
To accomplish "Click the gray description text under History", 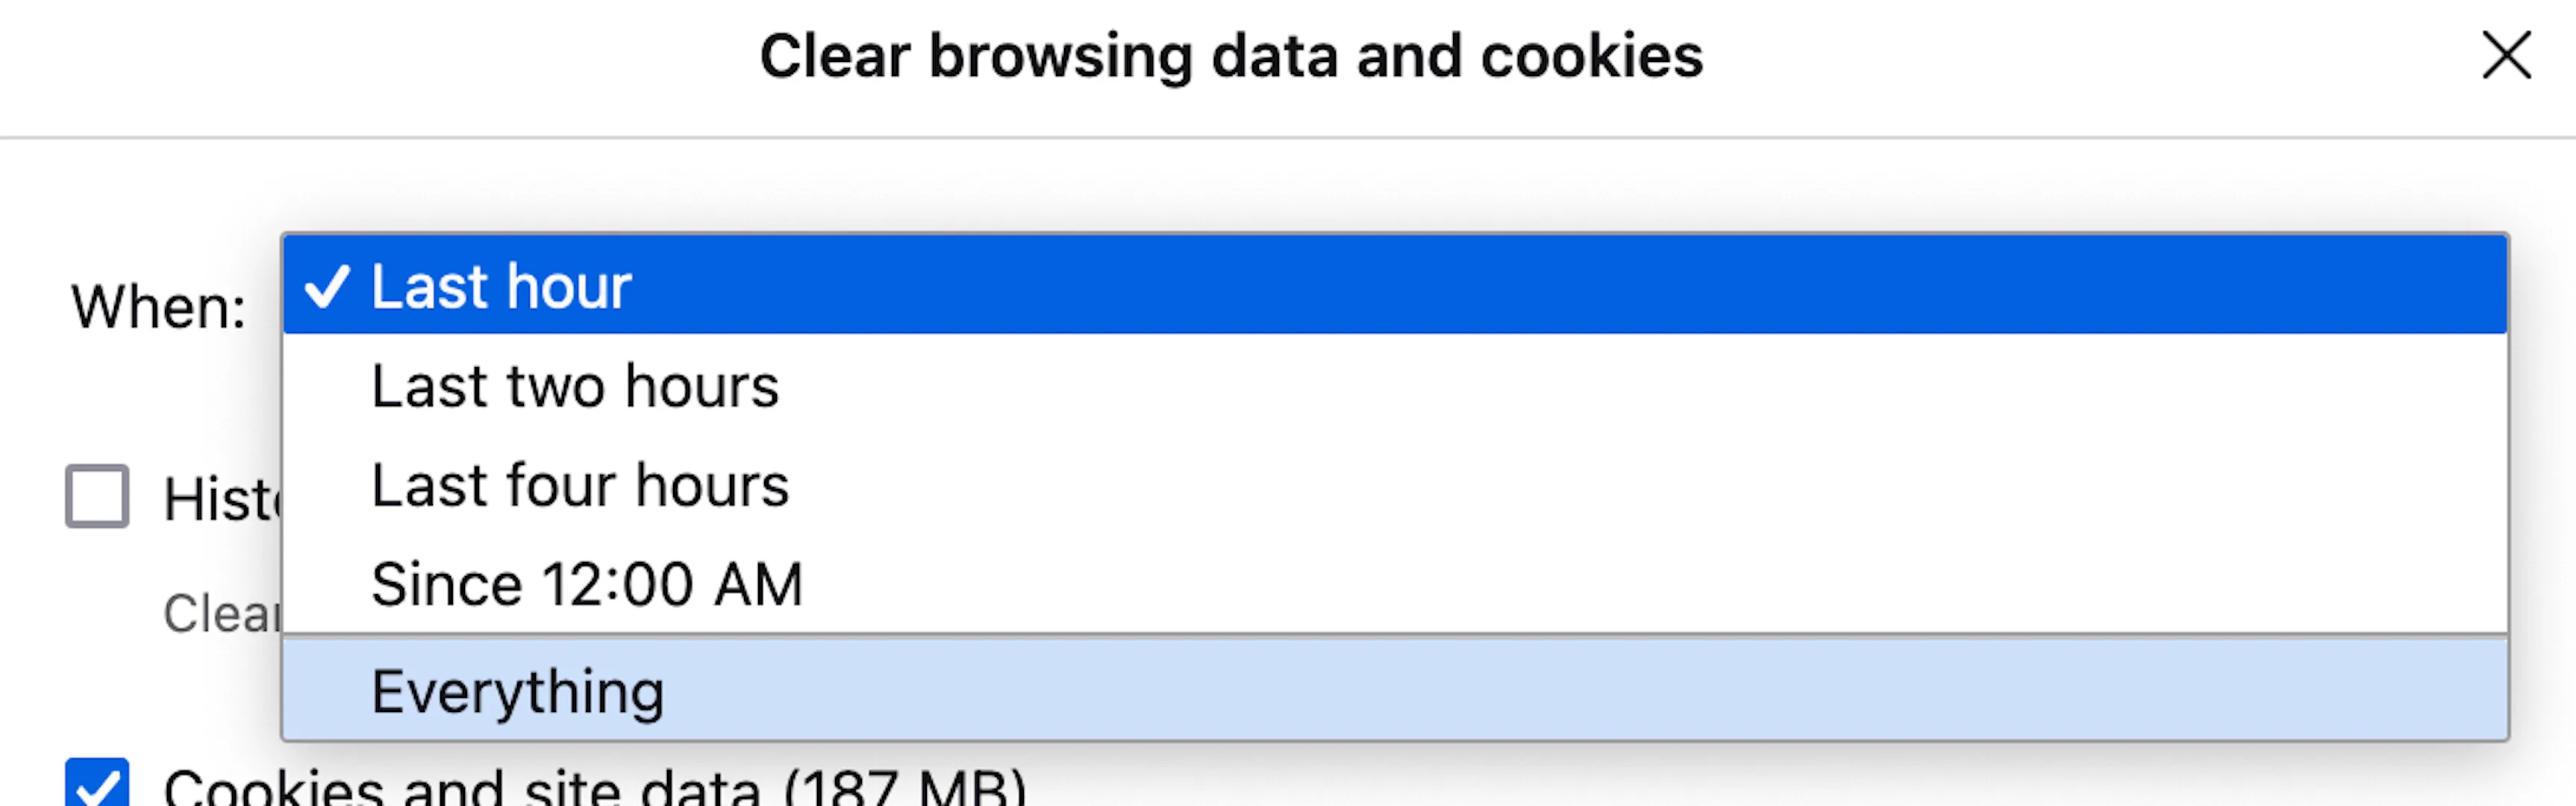I will tap(222, 612).
